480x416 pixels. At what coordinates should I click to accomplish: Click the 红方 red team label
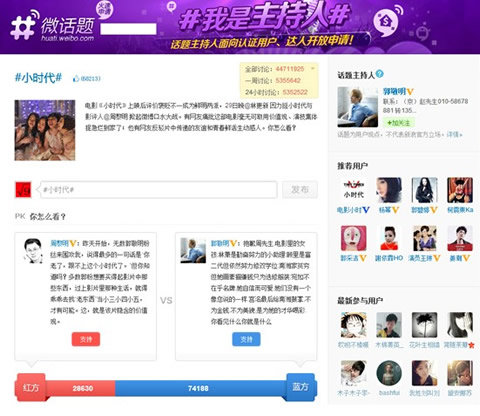(x=31, y=387)
